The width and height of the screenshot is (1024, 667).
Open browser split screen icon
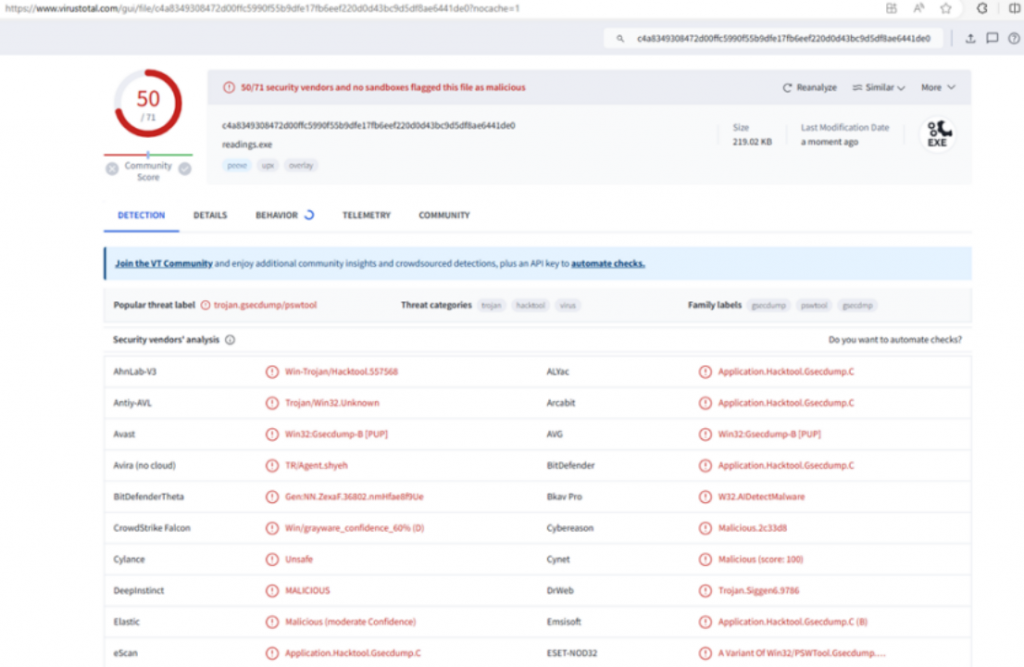1015,8
